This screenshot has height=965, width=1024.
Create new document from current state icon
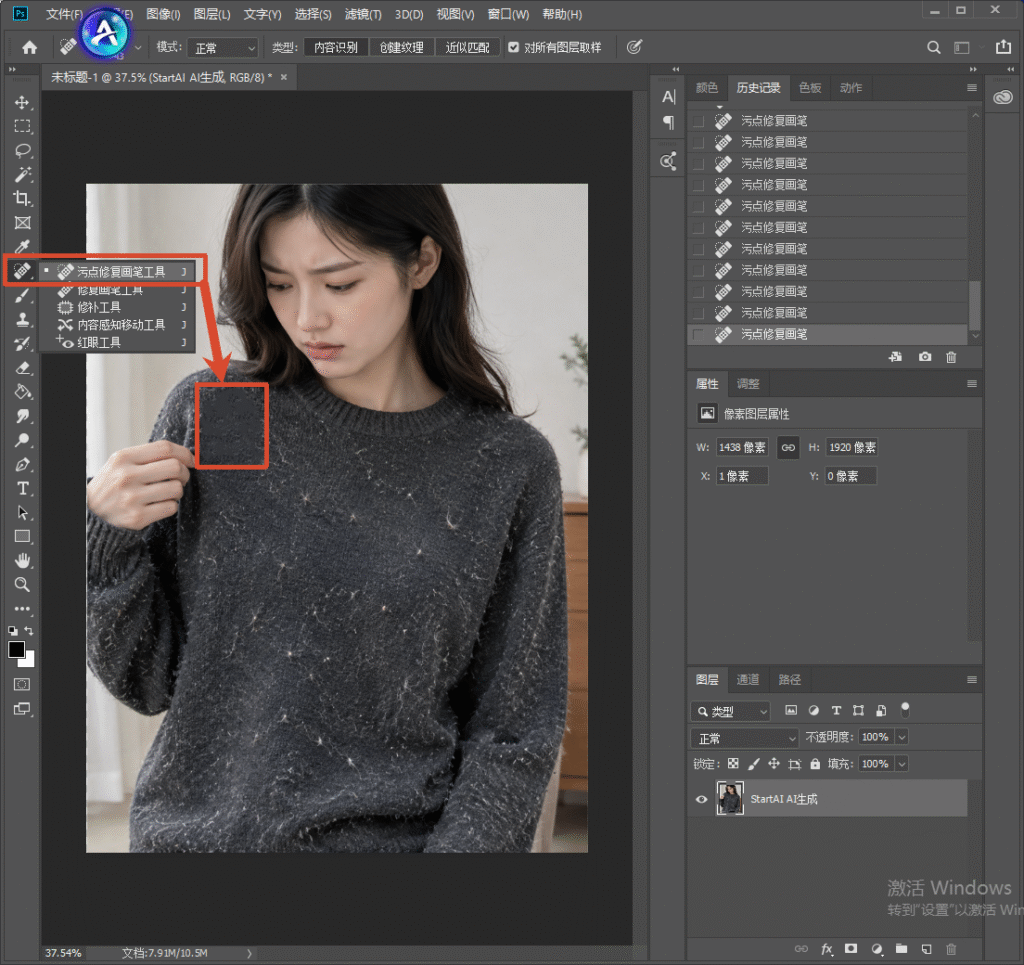coord(895,357)
